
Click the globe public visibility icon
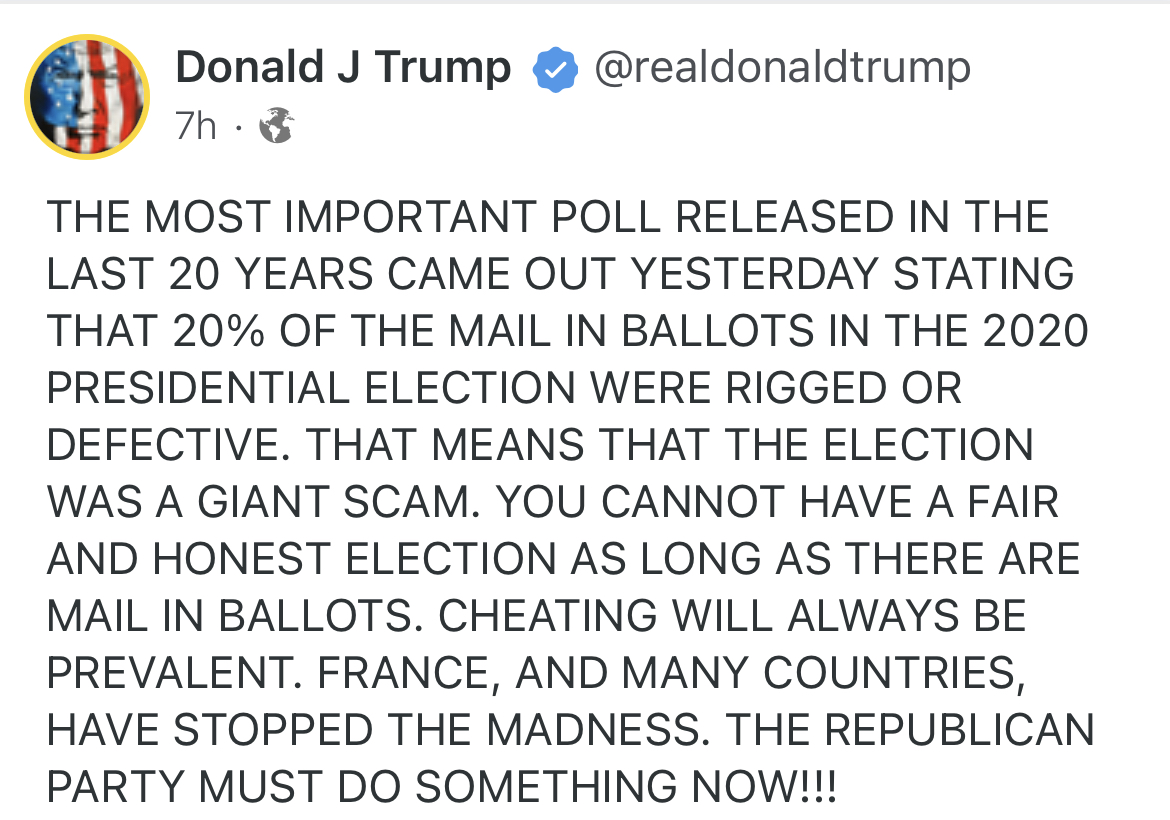click(x=276, y=127)
